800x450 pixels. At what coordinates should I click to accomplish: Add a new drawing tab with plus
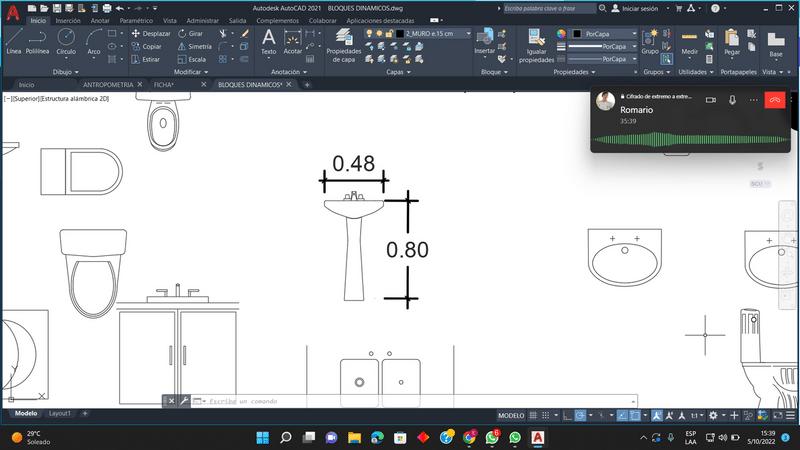tap(307, 85)
